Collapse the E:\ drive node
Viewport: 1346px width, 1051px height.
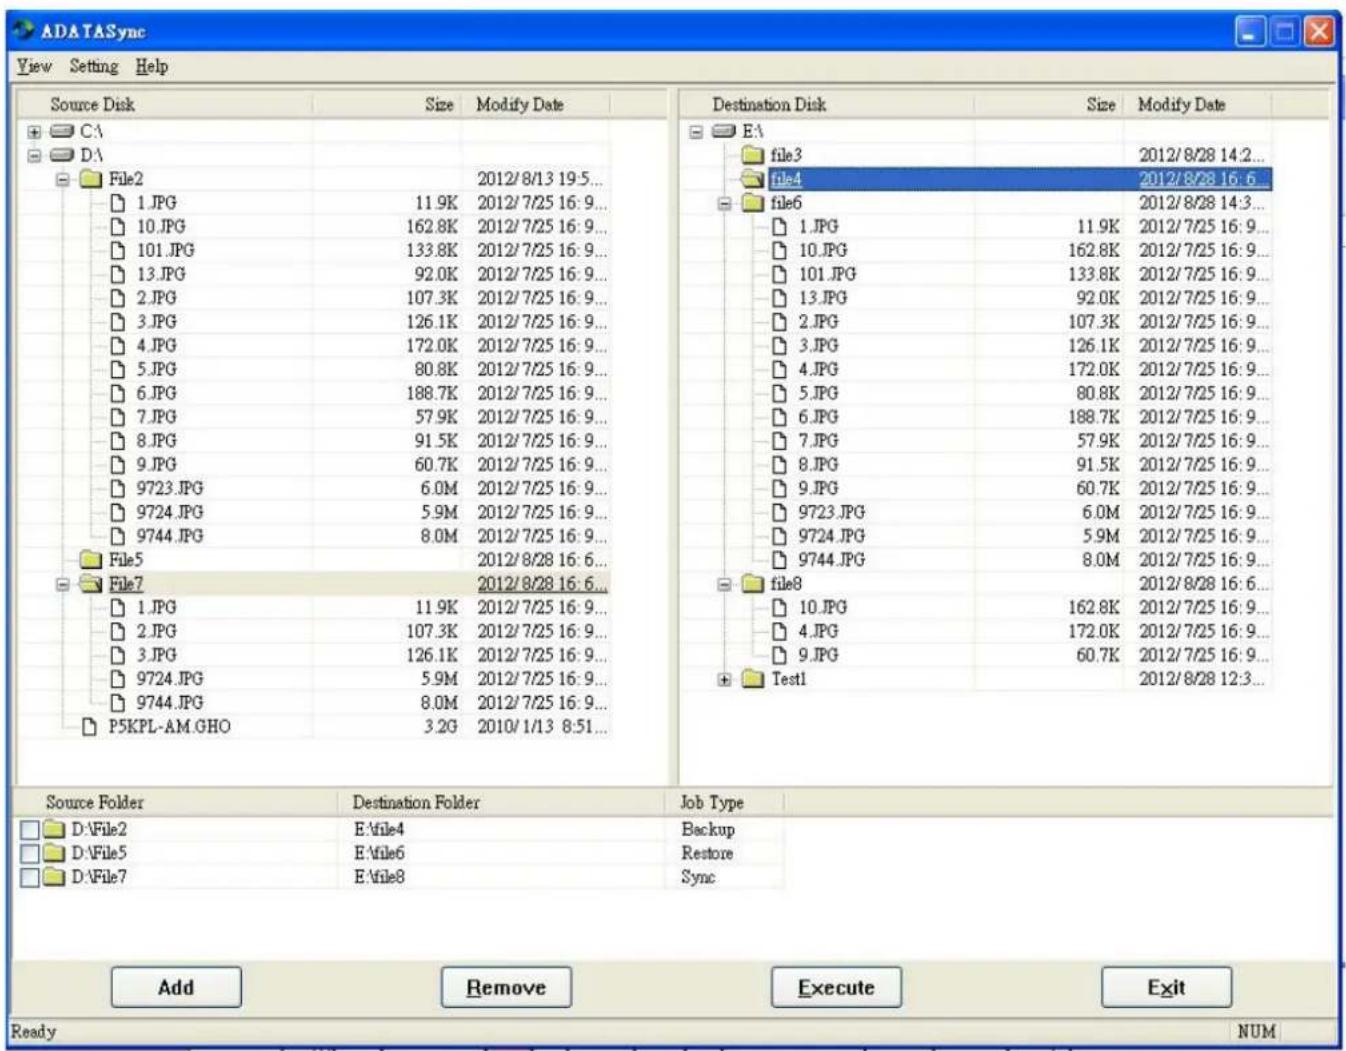[x=696, y=132]
